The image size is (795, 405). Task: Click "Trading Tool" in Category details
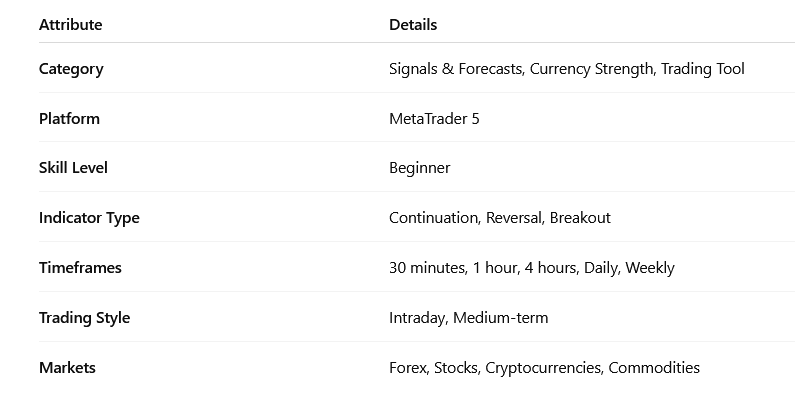[702, 69]
